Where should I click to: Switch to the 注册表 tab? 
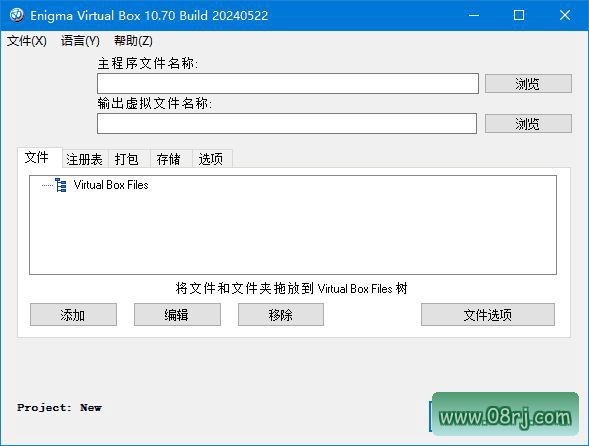[x=85, y=159]
